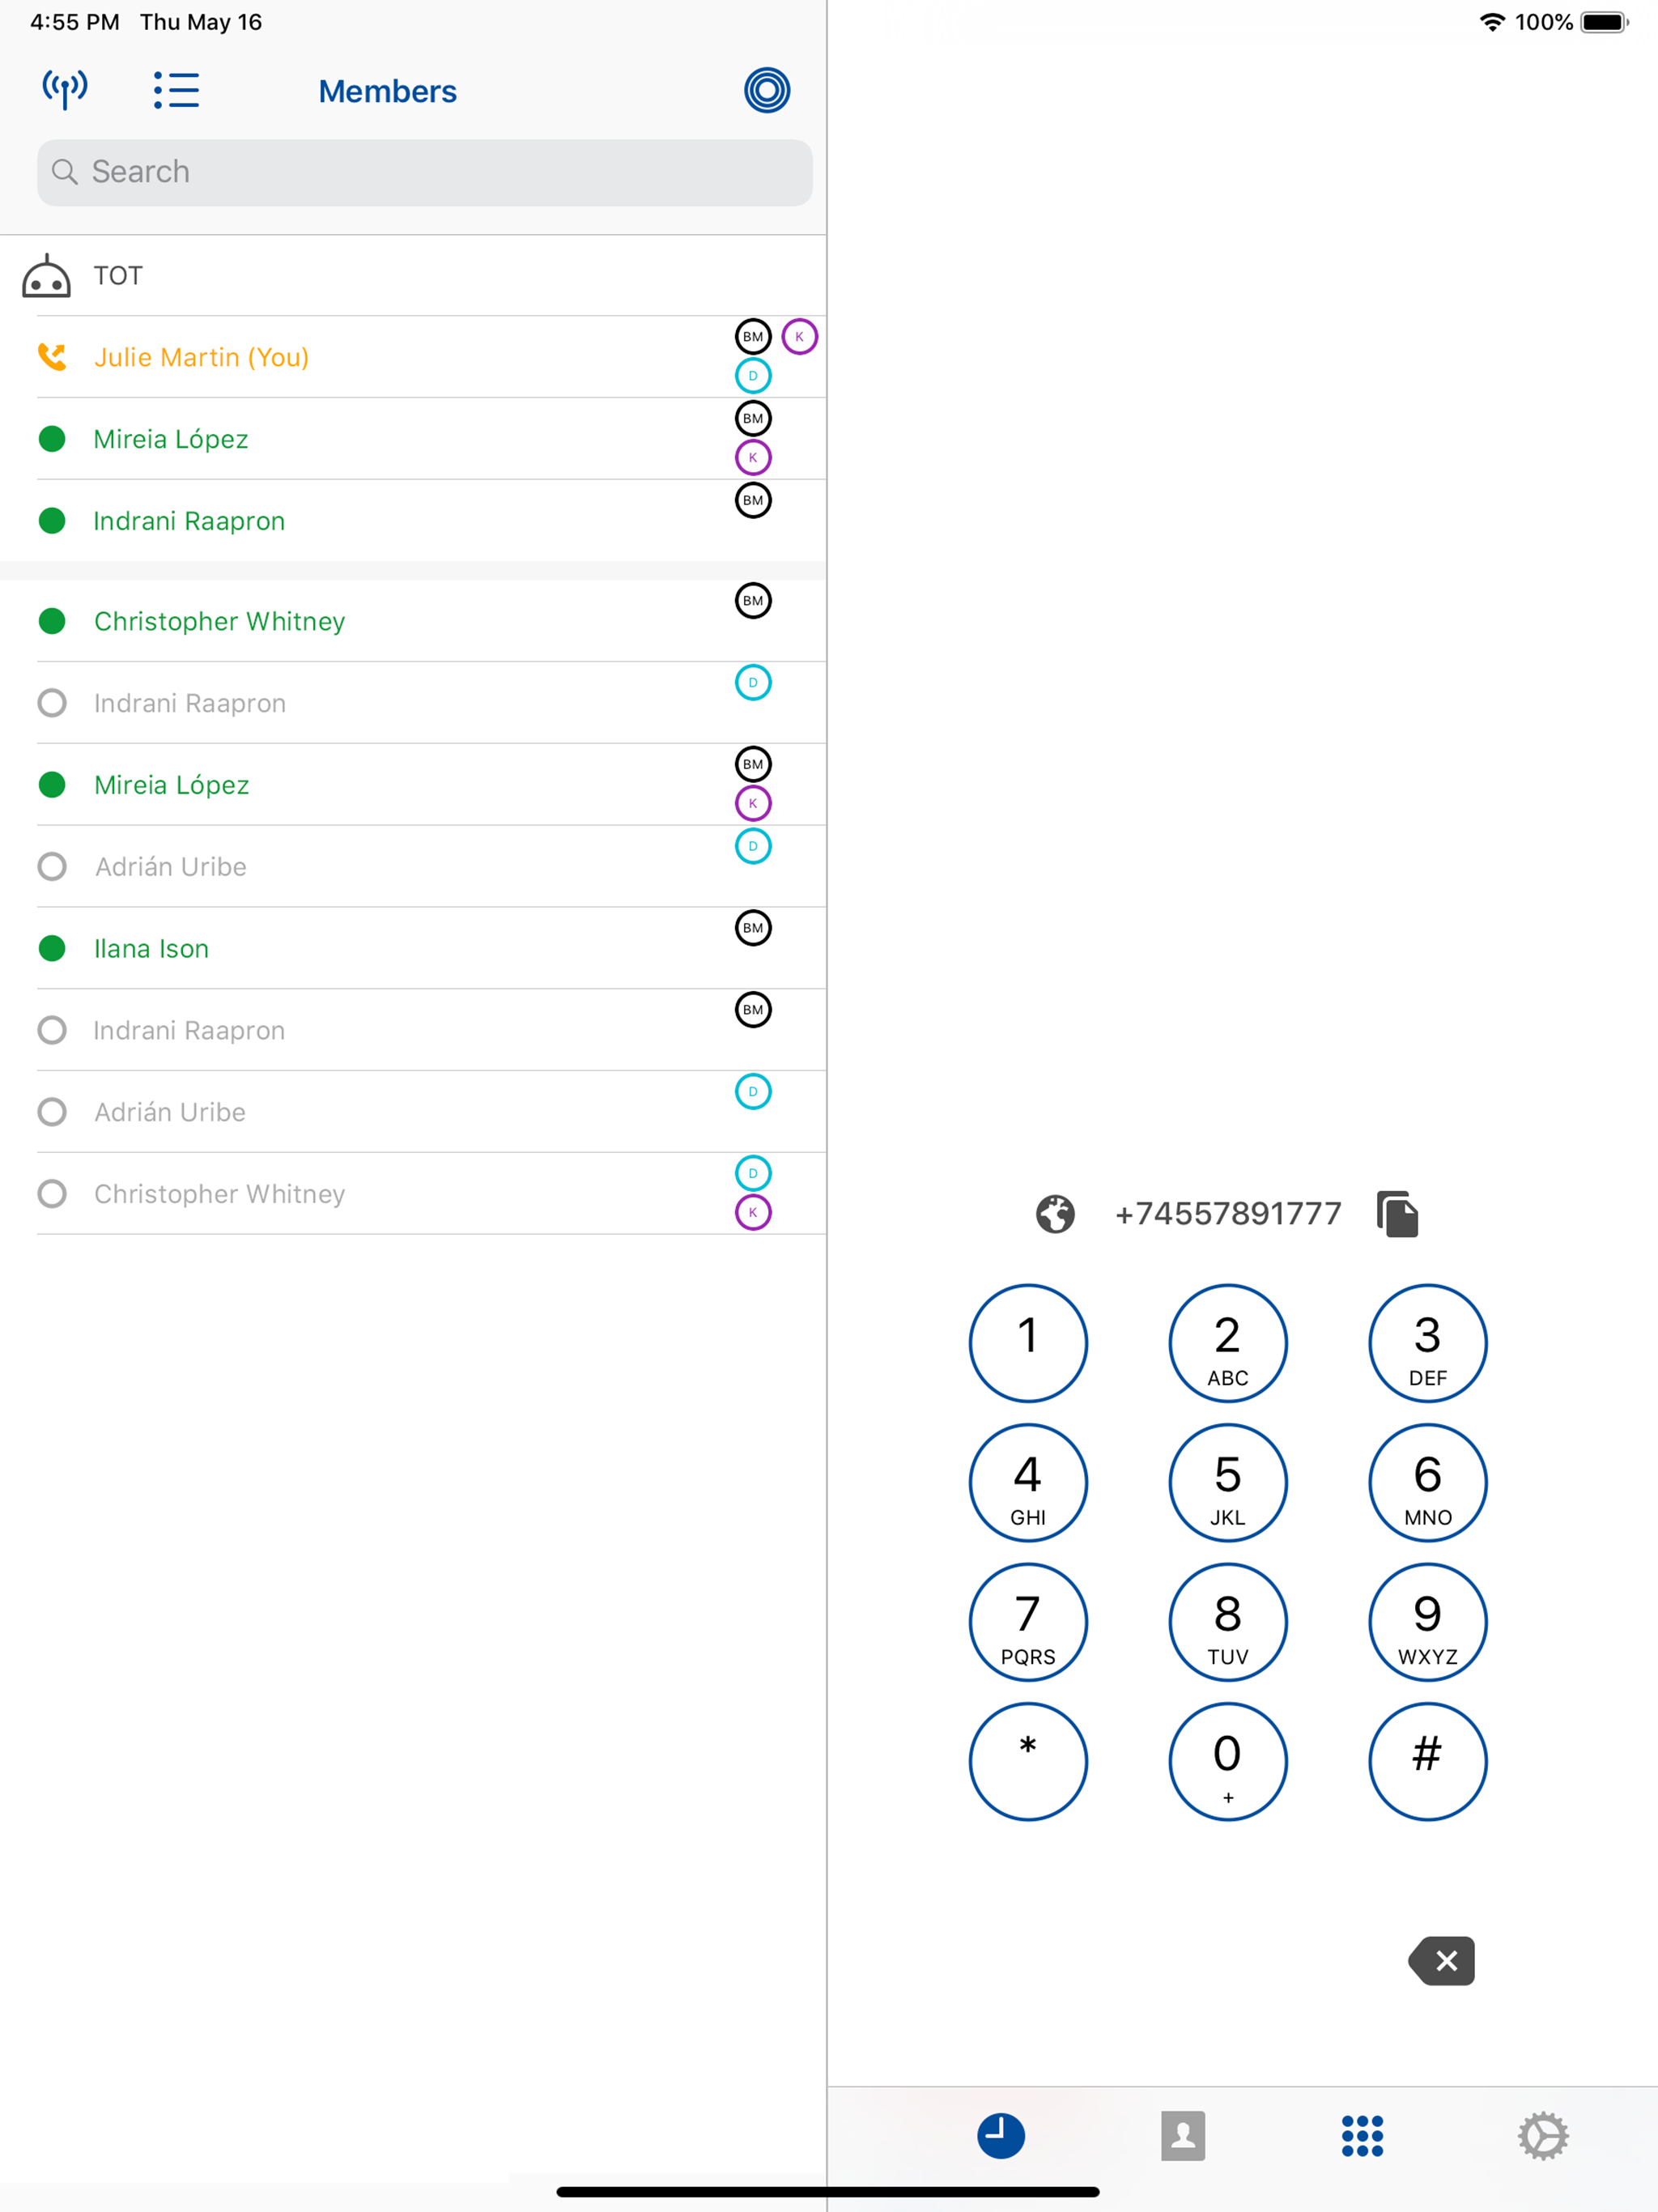Open the call history clock tab
Image resolution: width=1658 pixels, height=2212 pixels.
(x=1001, y=2136)
